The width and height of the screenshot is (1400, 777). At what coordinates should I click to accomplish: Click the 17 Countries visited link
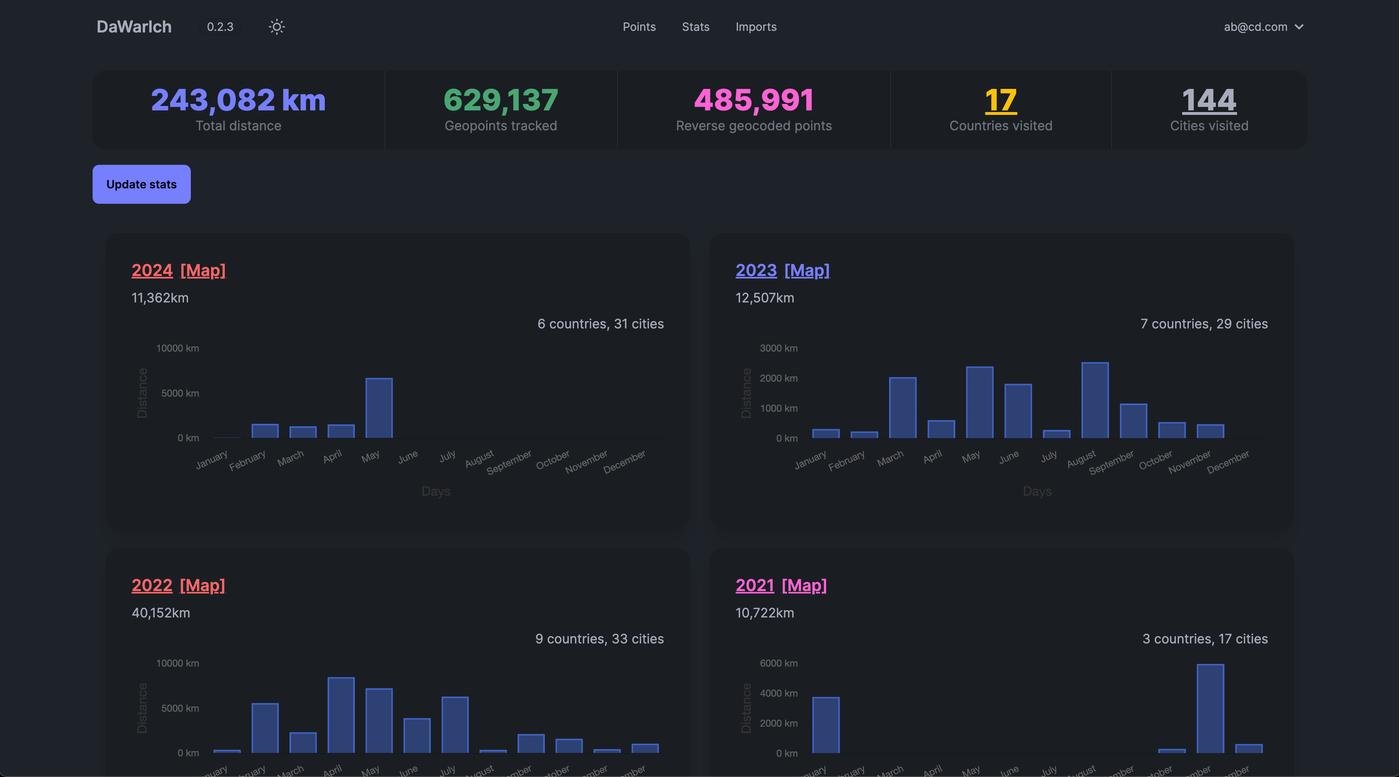click(x=1000, y=100)
